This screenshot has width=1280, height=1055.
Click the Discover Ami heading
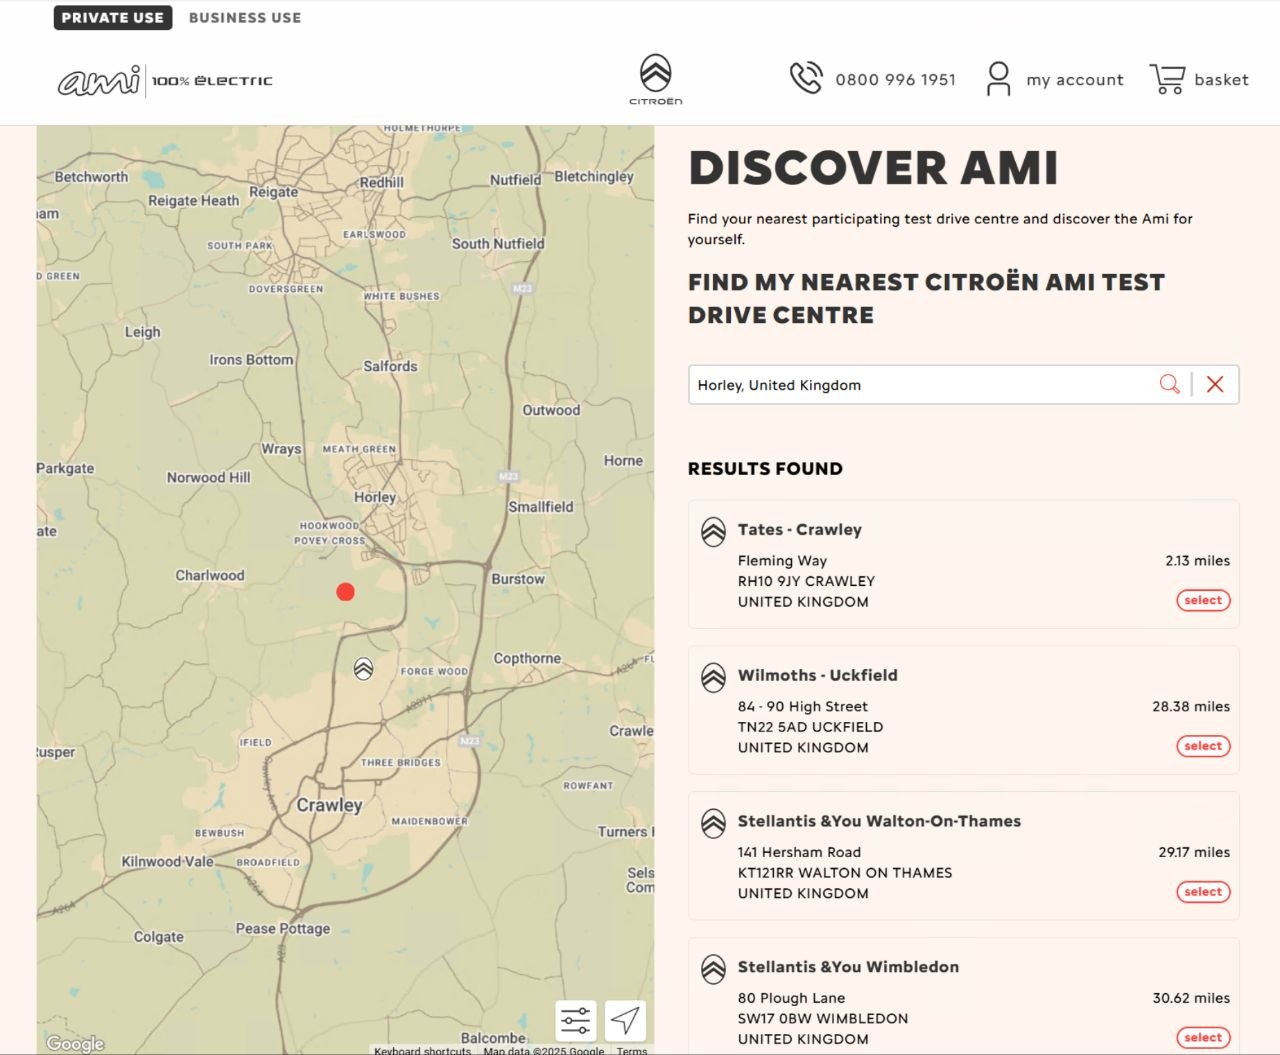pos(873,168)
